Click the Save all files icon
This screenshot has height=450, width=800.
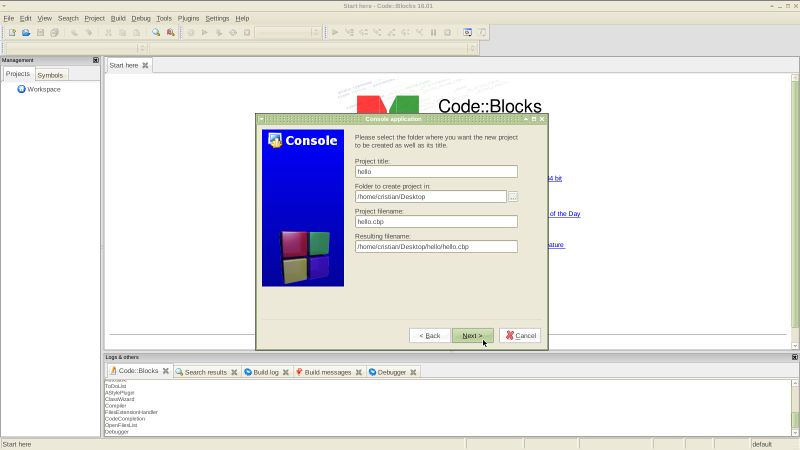point(55,32)
